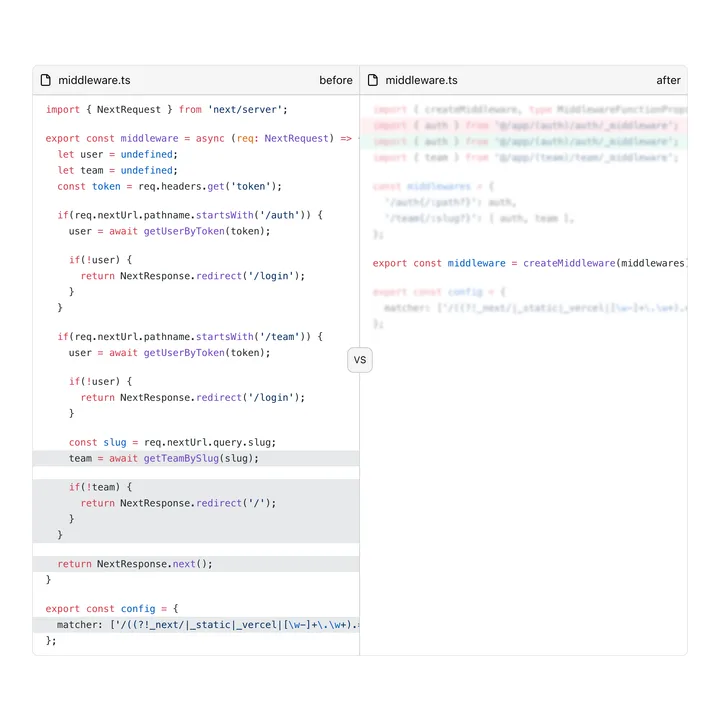The image size is (720, 720).
Task: Click the const token = req.headers.get line
Action: point(169,186)
